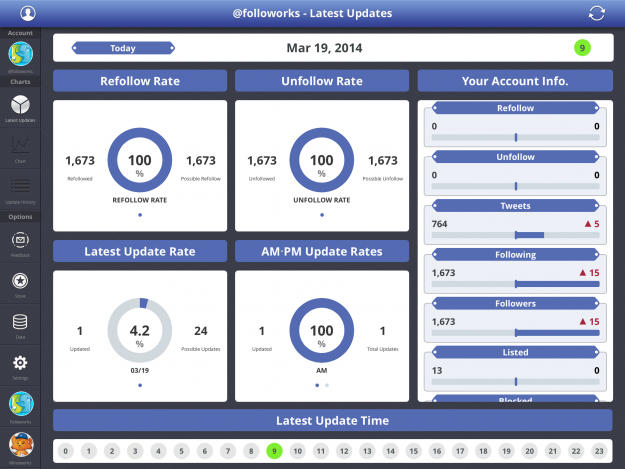Switch to second page dot of AM·PM chart
The width and height of the screenshot is (625, 469).
[326, 385]
